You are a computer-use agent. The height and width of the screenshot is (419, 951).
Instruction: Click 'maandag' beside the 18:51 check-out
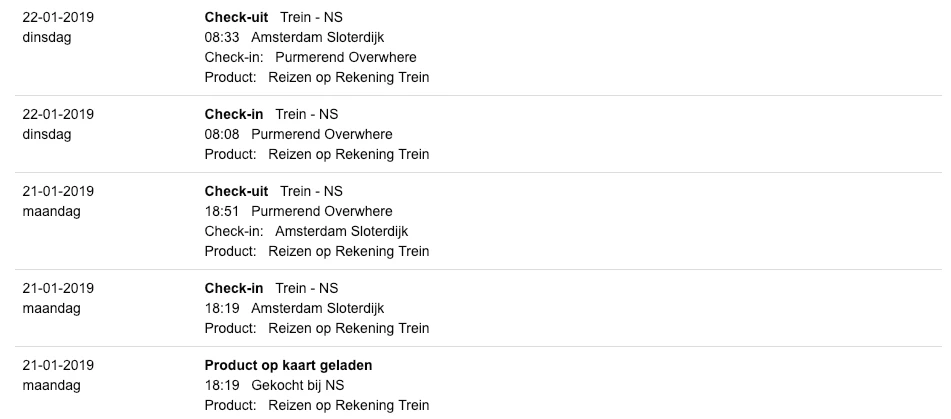tap(51, 211)
